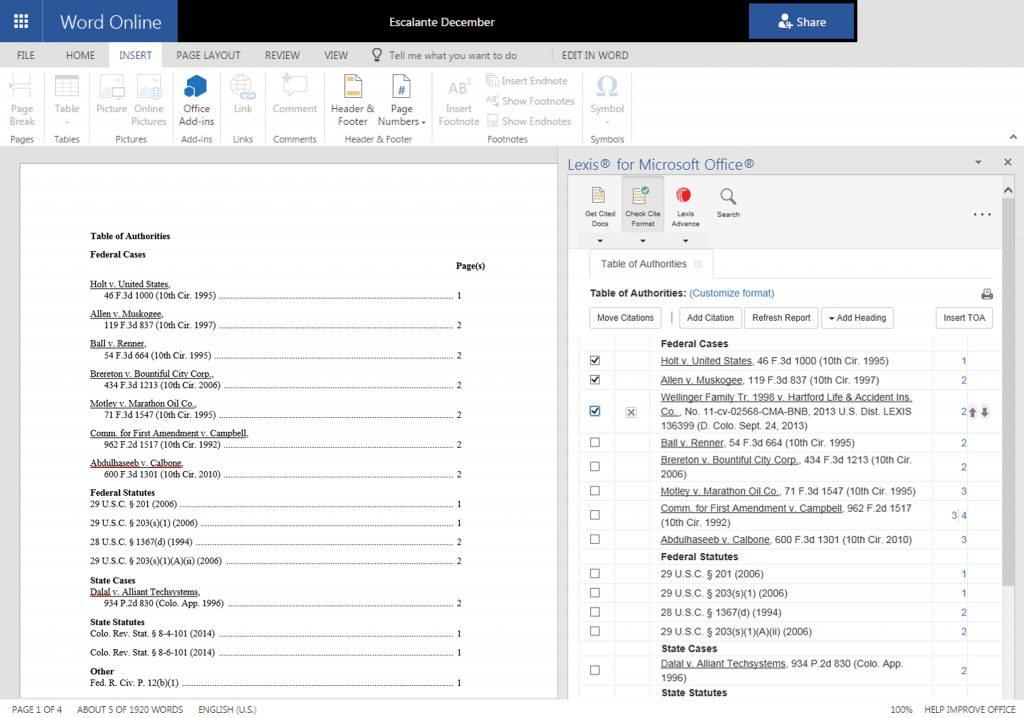
Task: Uncheck the Holt v. United States checkbox
Action: [x=594, y=360]
